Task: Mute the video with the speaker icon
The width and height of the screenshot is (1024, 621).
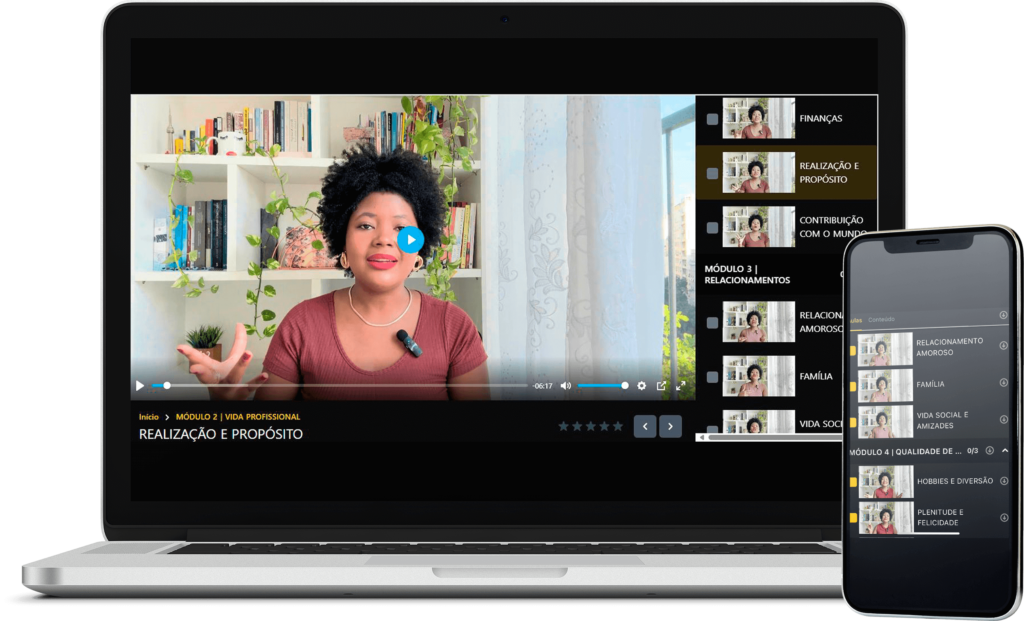Action: [x=566, y=386]
